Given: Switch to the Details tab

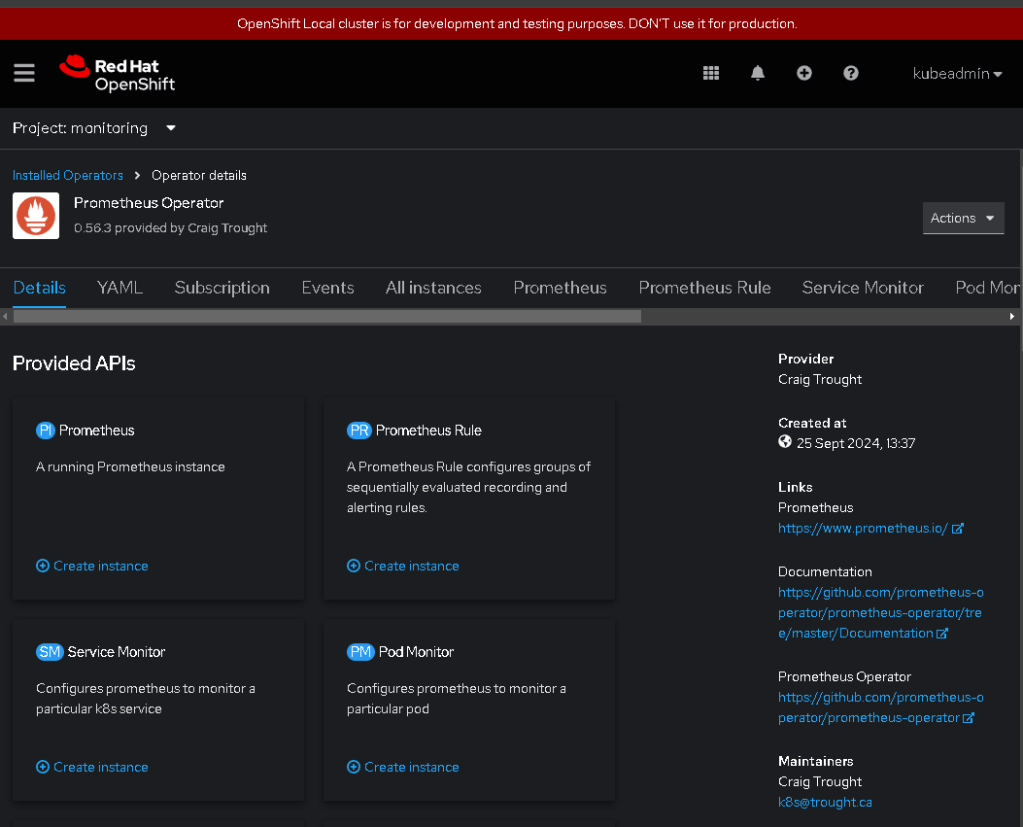Looking at the screenshot, I should 39,288.
